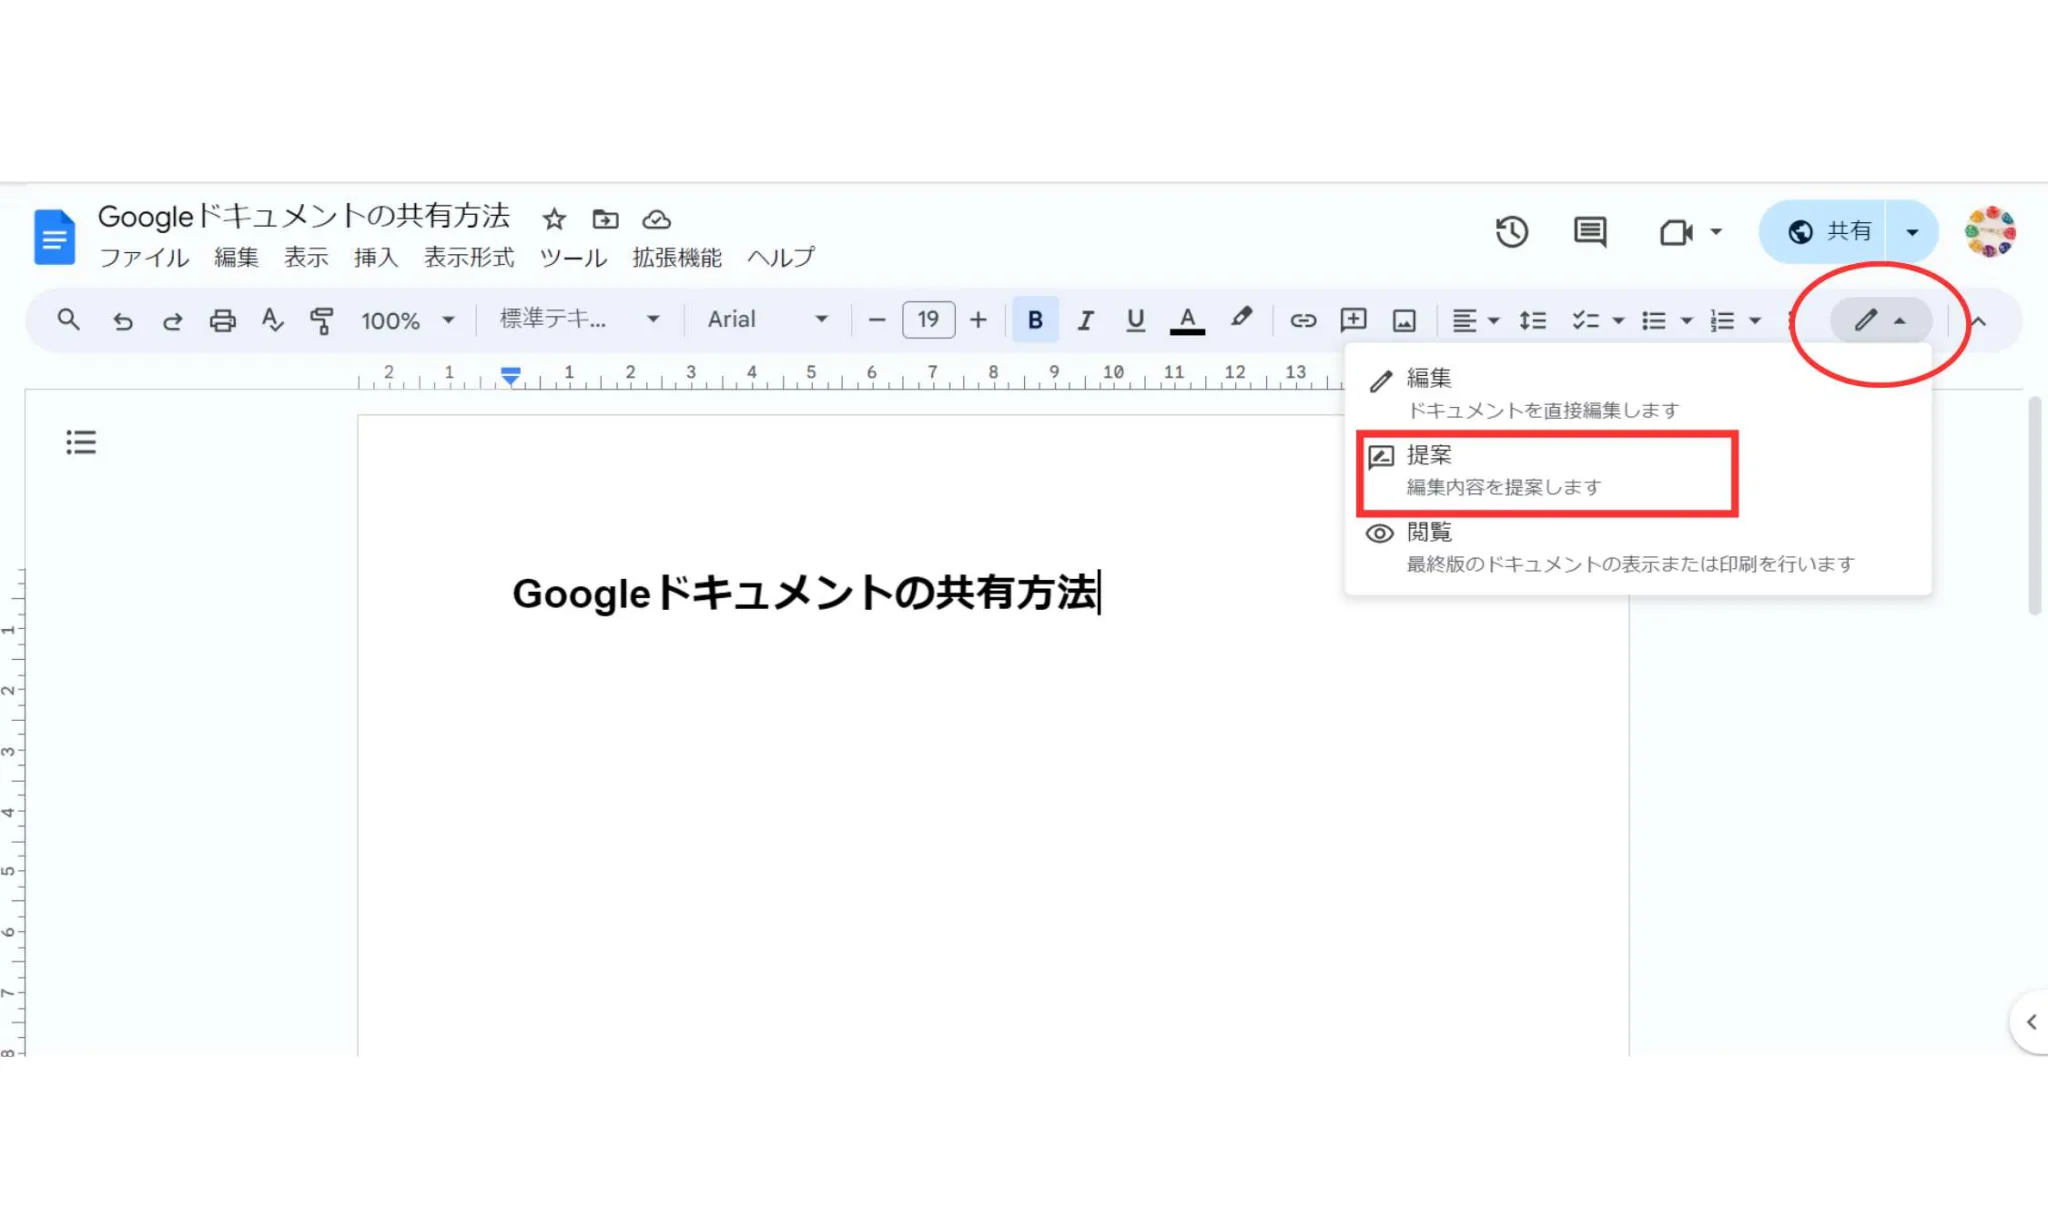Viewport: 2048px width, 1229px height.
Task: Insert an image
Action: [x=1404, y=320]
